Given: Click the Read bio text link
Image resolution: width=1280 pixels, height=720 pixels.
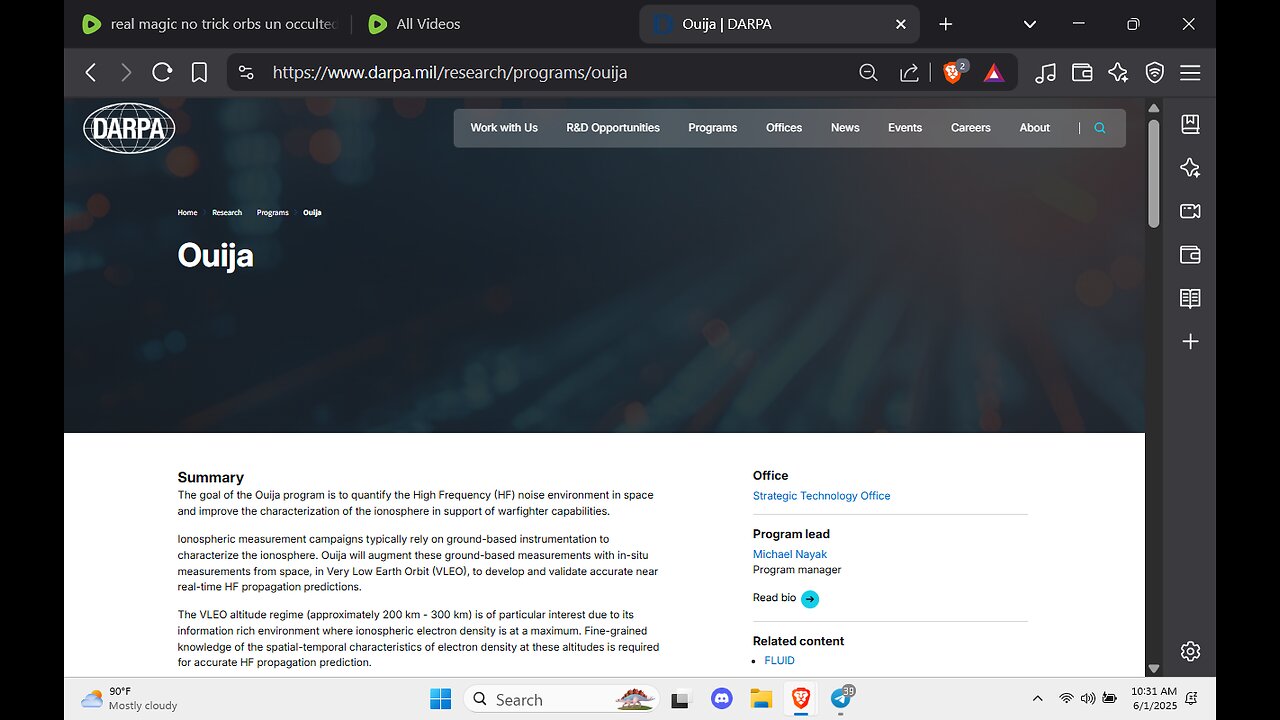Looking at the screenshot, I should [x=774, y=598].
